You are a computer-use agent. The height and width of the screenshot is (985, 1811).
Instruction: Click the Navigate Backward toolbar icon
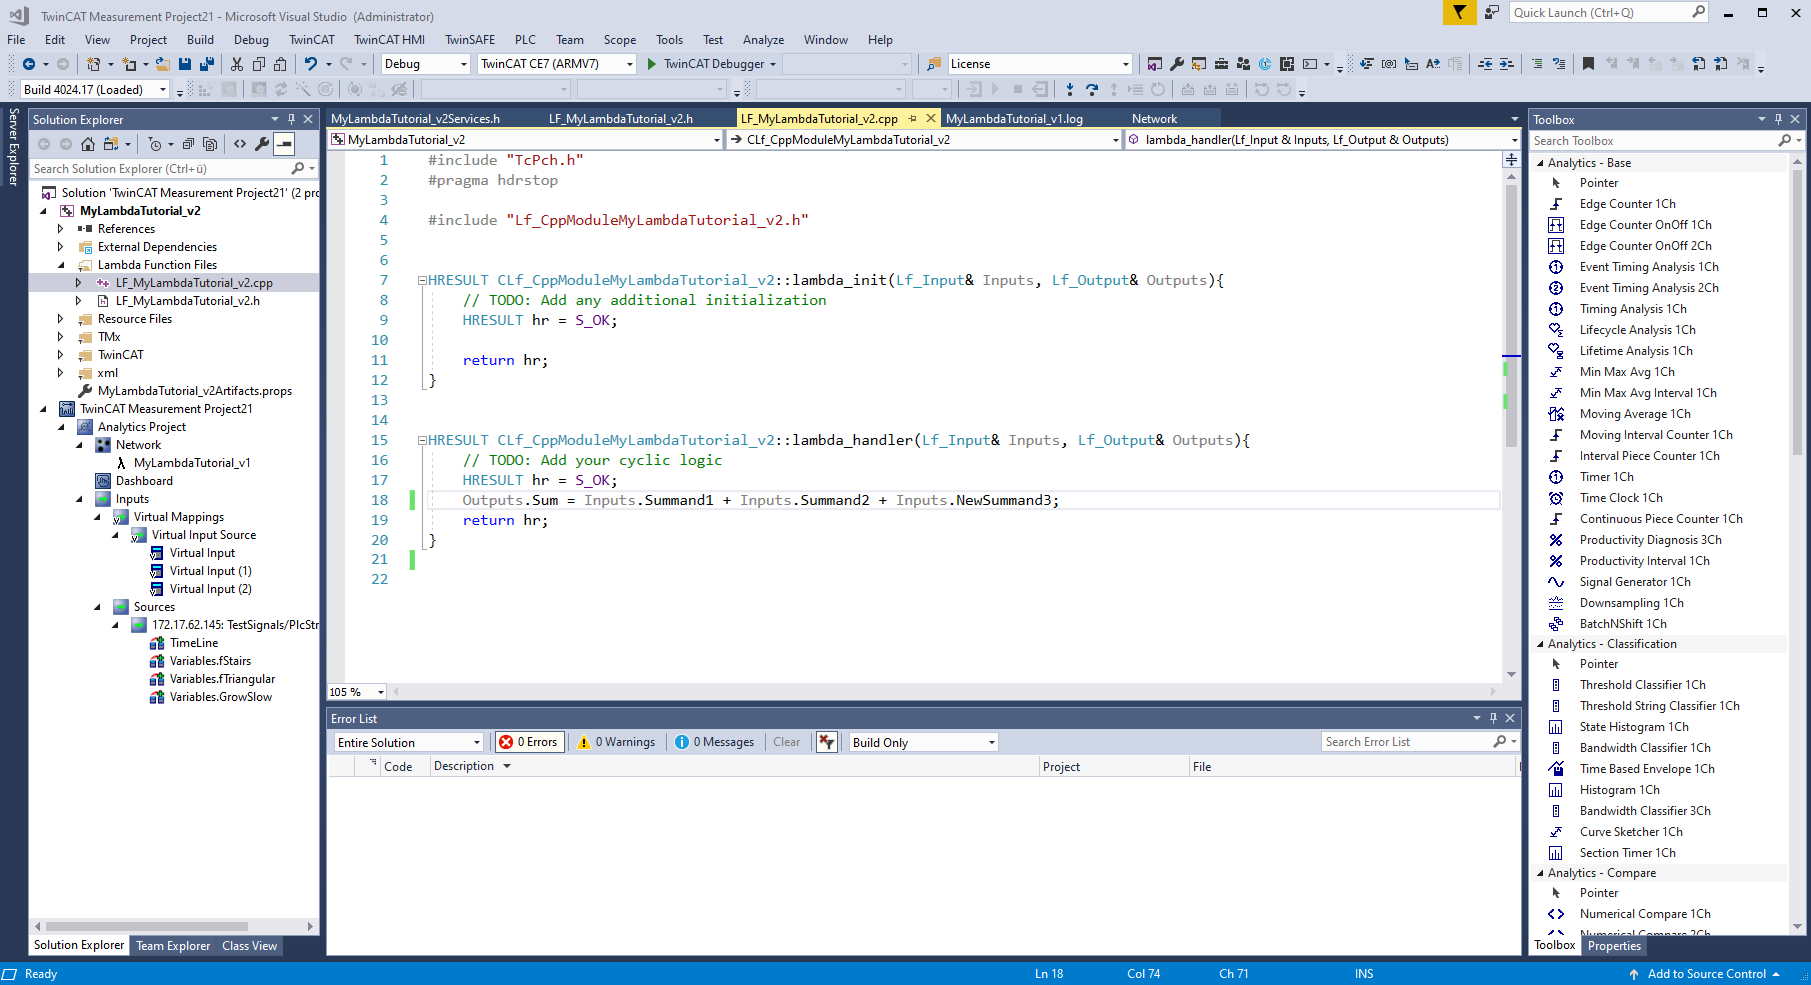(x=29, y=64)
